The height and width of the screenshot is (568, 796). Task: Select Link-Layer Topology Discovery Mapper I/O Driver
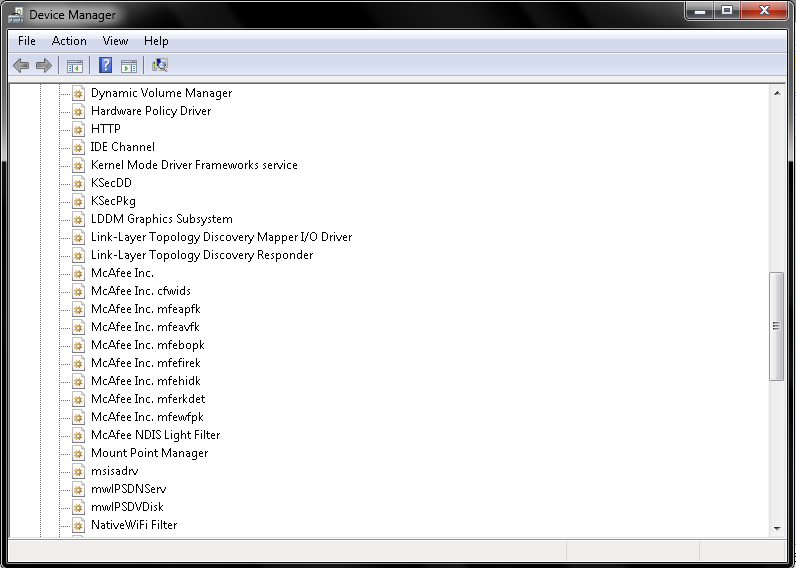point(221,237)
